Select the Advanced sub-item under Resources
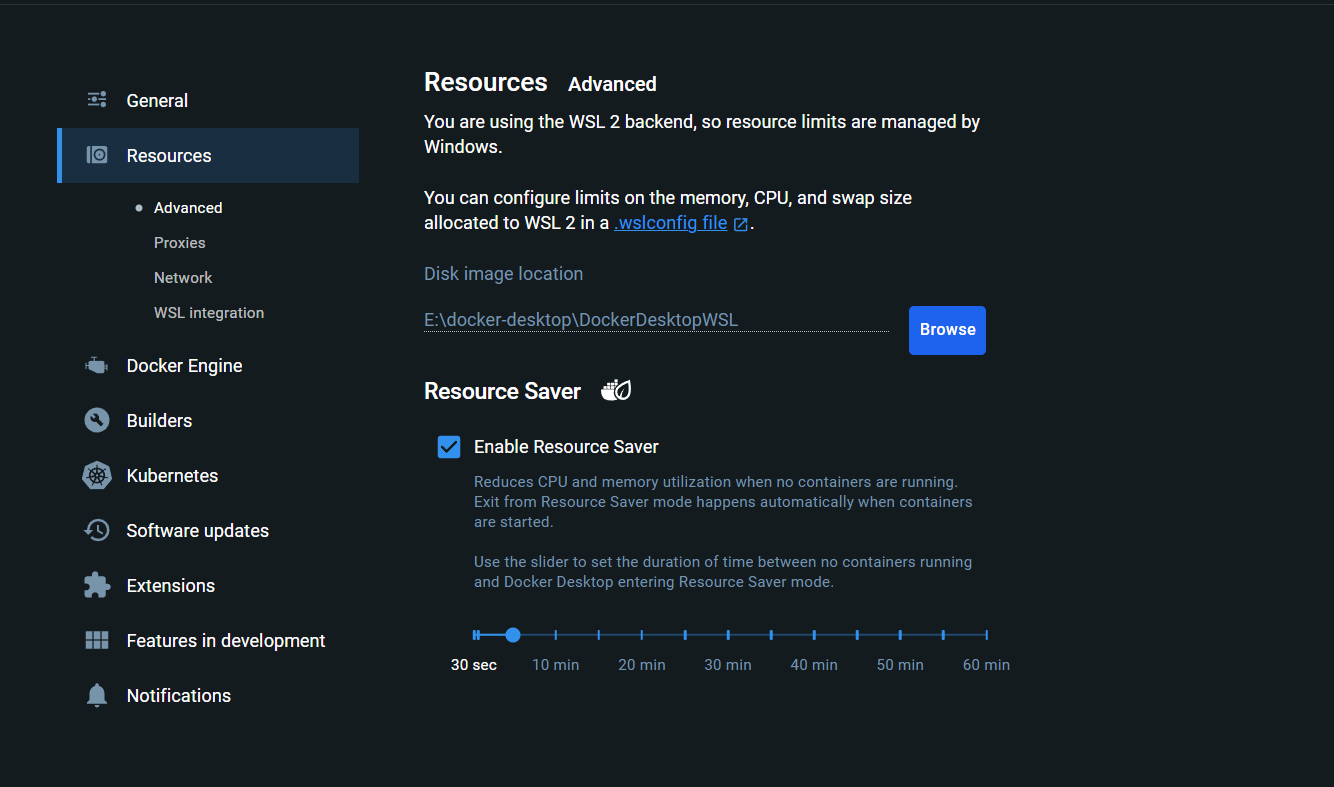The height and width of the screenshot is (787, 1334). tap(188, 208)
